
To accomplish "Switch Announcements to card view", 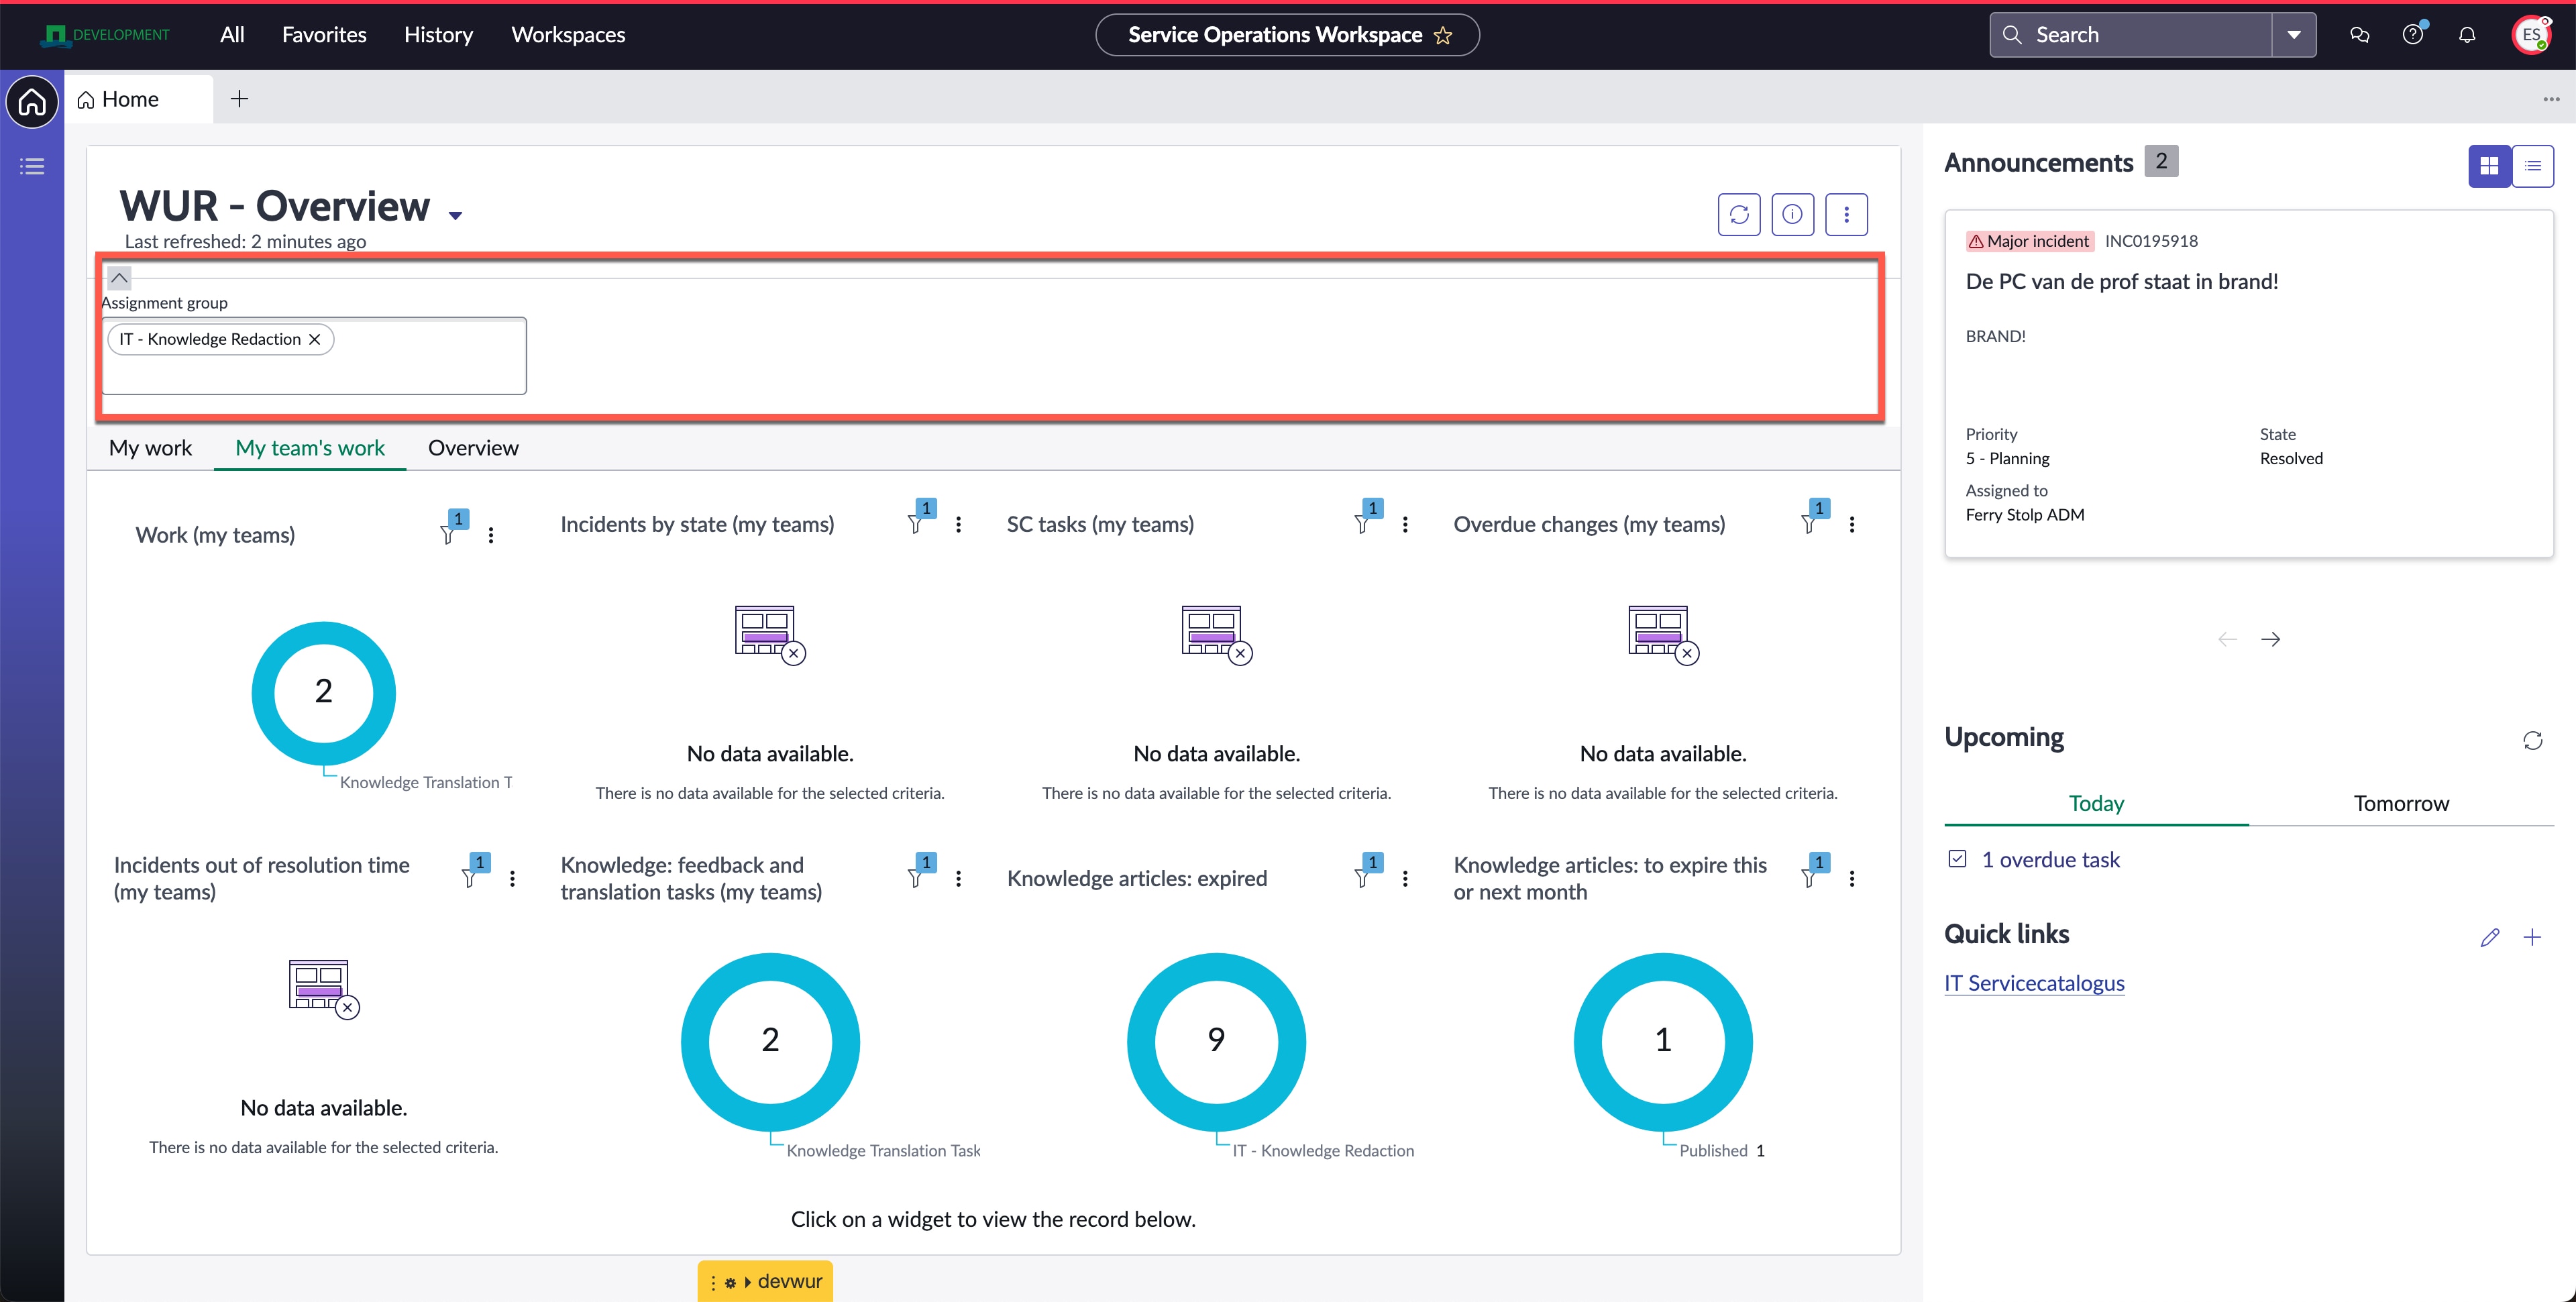I will point(2489,166).
